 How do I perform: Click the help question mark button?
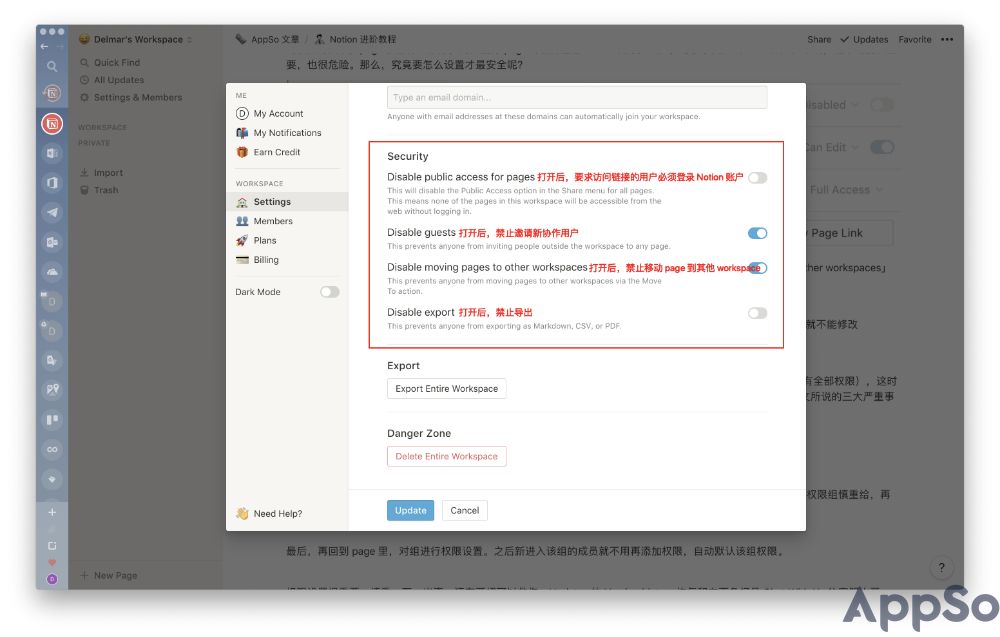(x=941, y=567)
